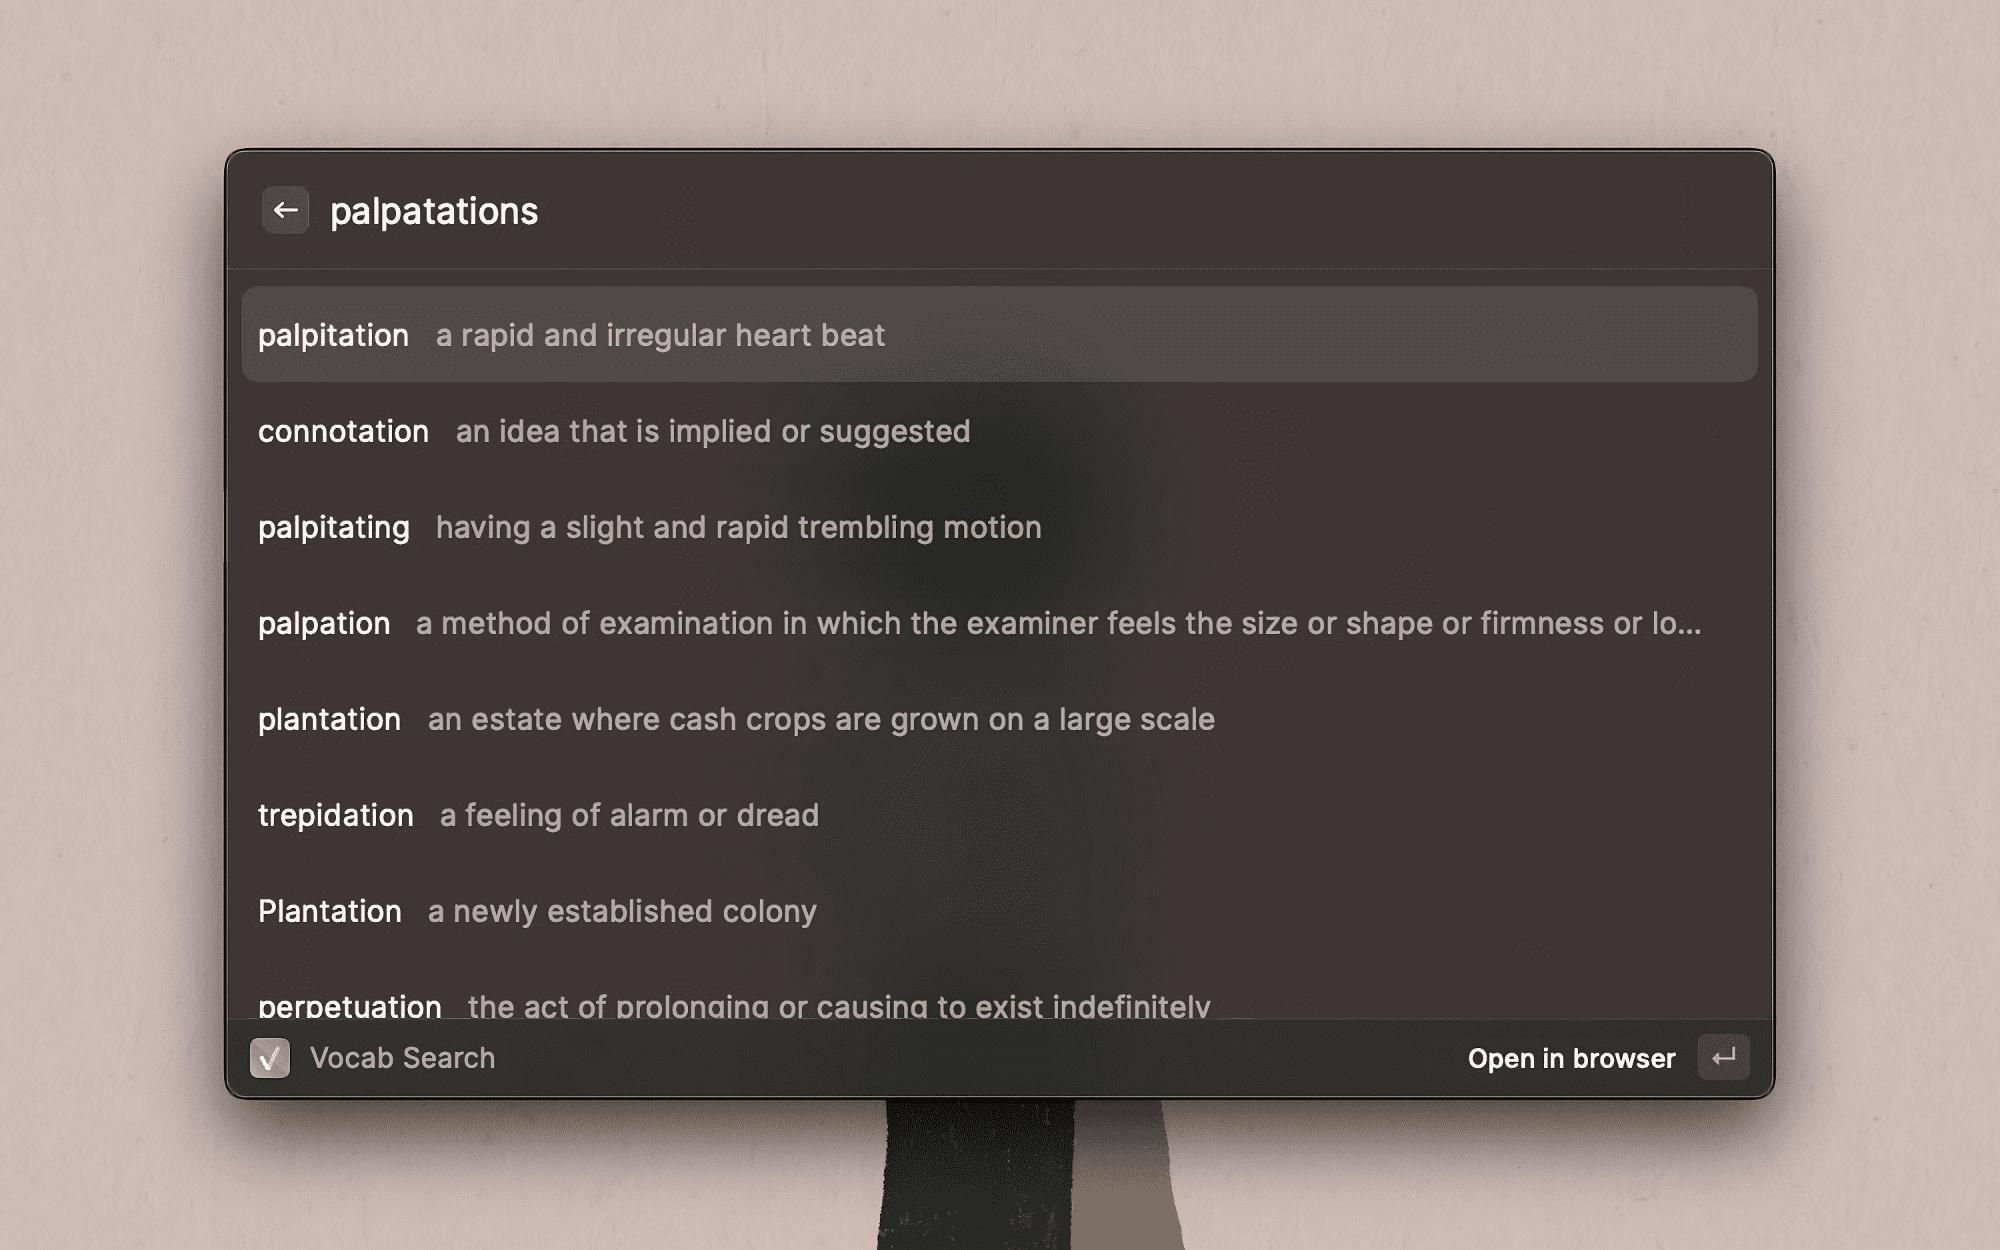Choose the partially visible "perpetuation" entry

pyautogui.click(x=349, y=1005)
